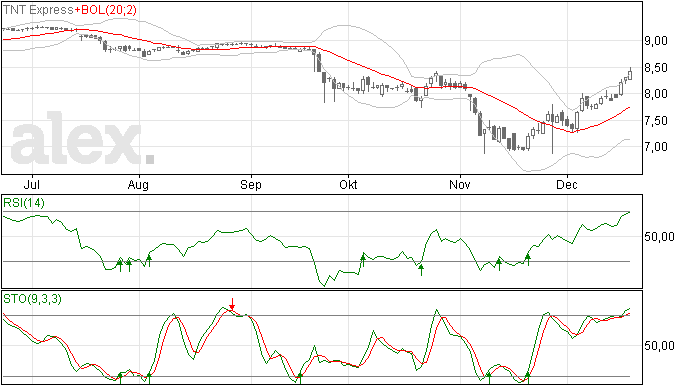The image size is (690, 387).
Task: Click the 50,00 label of the RSI panel
Action: [x=659, y=237]
